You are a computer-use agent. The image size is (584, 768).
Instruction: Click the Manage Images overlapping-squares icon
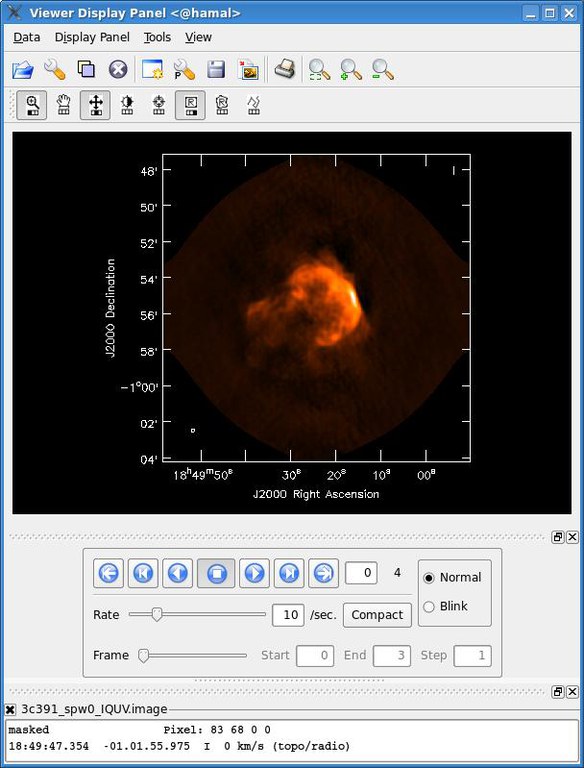coord(86,69)
